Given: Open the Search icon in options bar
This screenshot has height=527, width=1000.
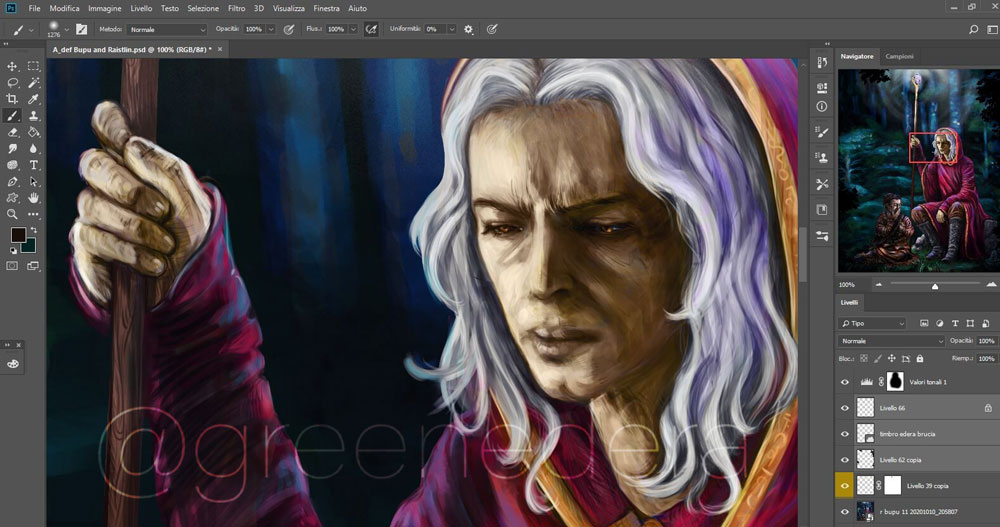Looking at the screenshot, I should pos(973,29).
